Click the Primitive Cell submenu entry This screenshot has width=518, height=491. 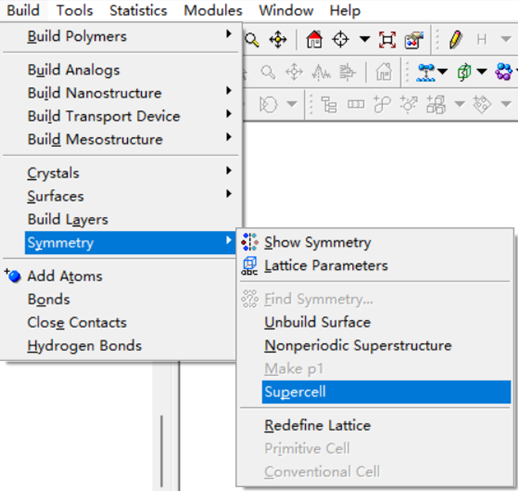(375, 449)
